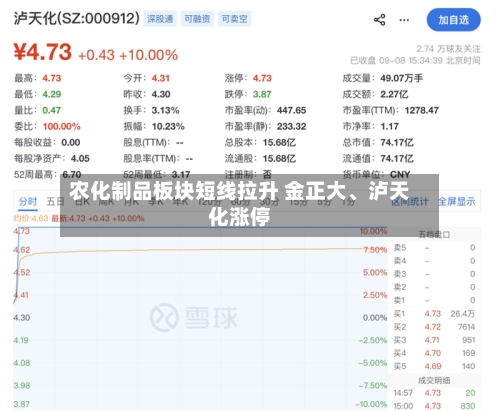The image size is (500, 411).
Task: Click the 买5 row price 4.69
Action: [x=433, y=366]
